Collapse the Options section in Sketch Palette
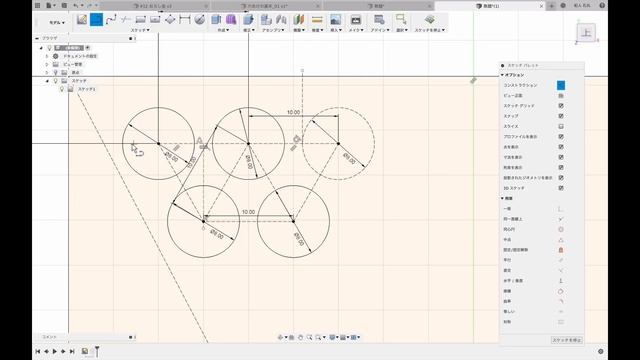Screen dimensions: 640x360 (x=502, y=75)
